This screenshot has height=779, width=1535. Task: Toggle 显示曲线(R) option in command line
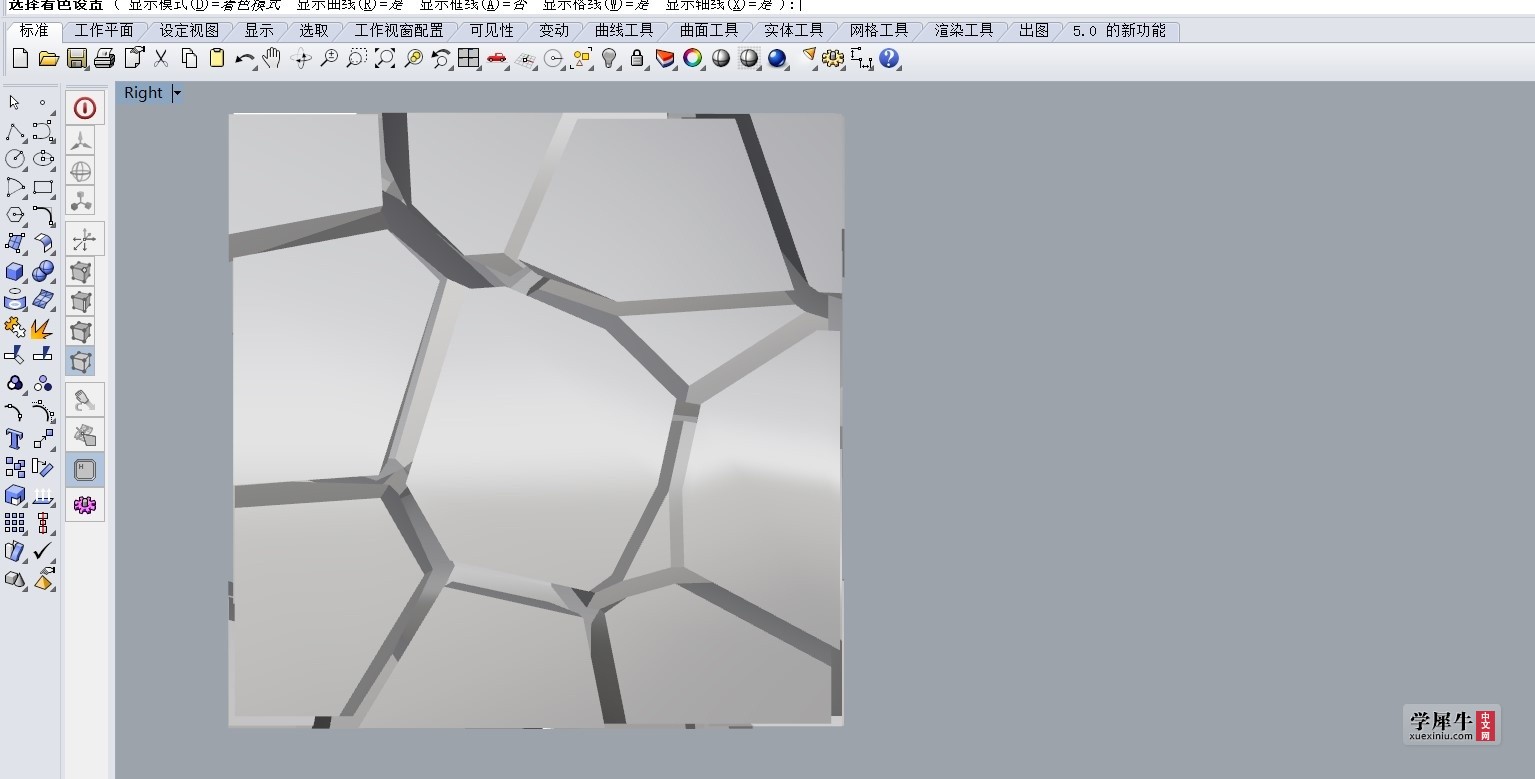[x=350, y=5]
